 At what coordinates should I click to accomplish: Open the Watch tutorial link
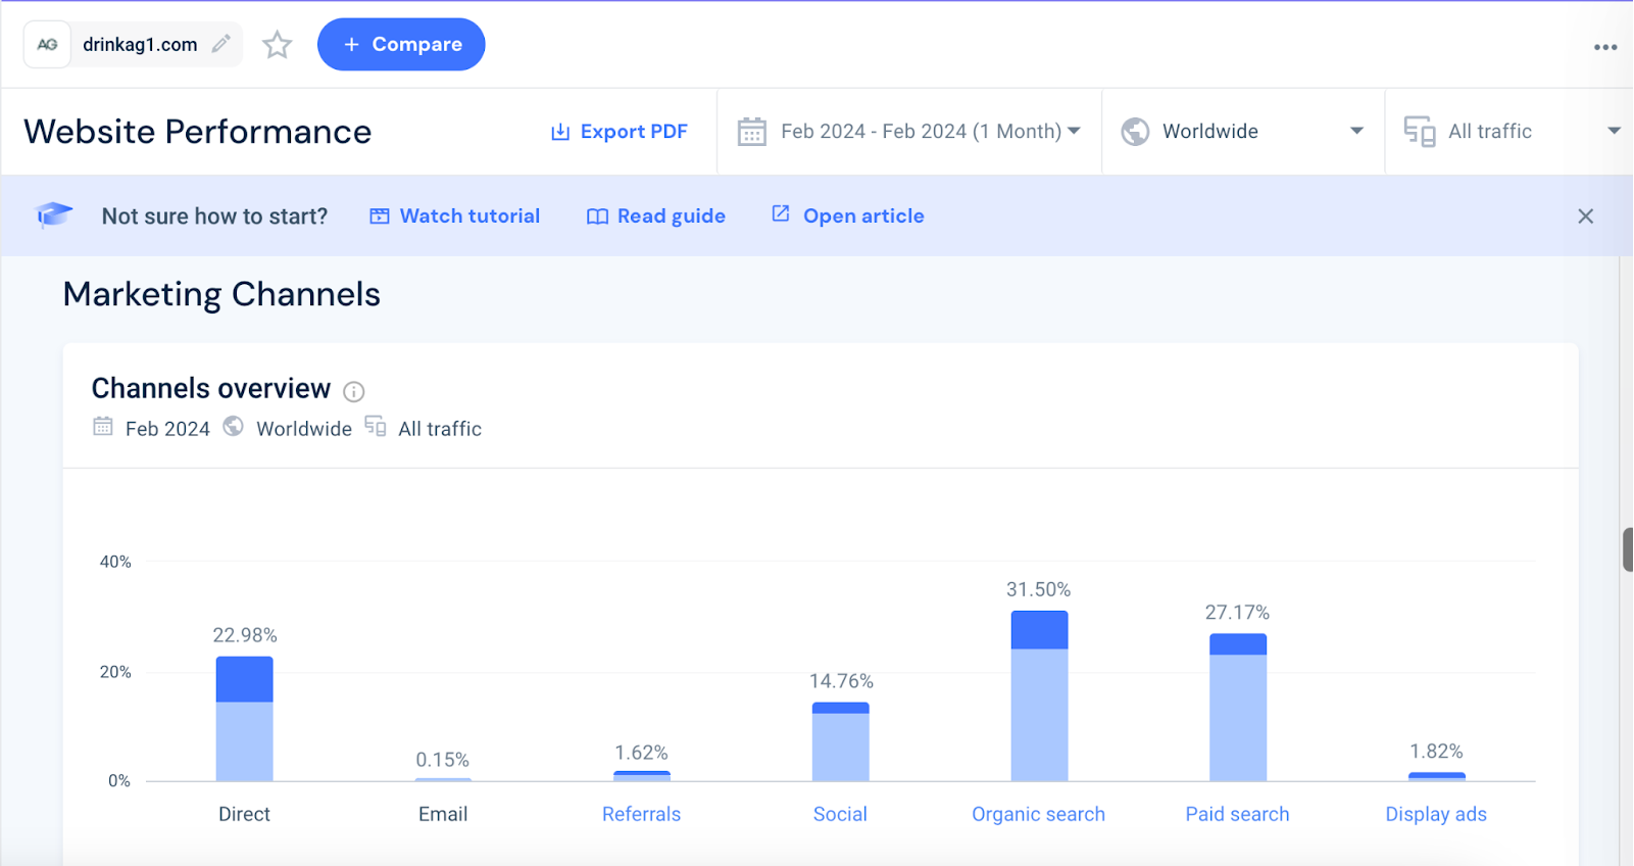coord(455,216)
